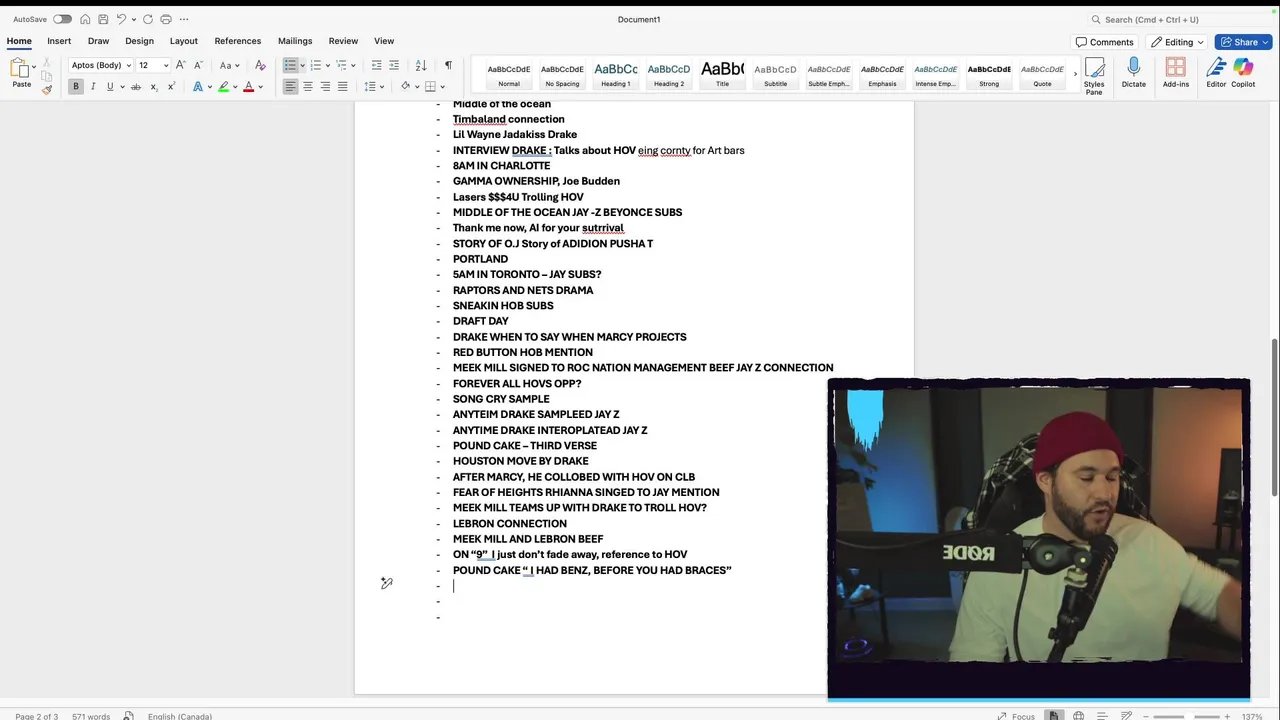Viewport: 1280px width, 720px height.
Task: Start Dictate with microphone
Action: pyautogui.click(x=1133, y=73)
